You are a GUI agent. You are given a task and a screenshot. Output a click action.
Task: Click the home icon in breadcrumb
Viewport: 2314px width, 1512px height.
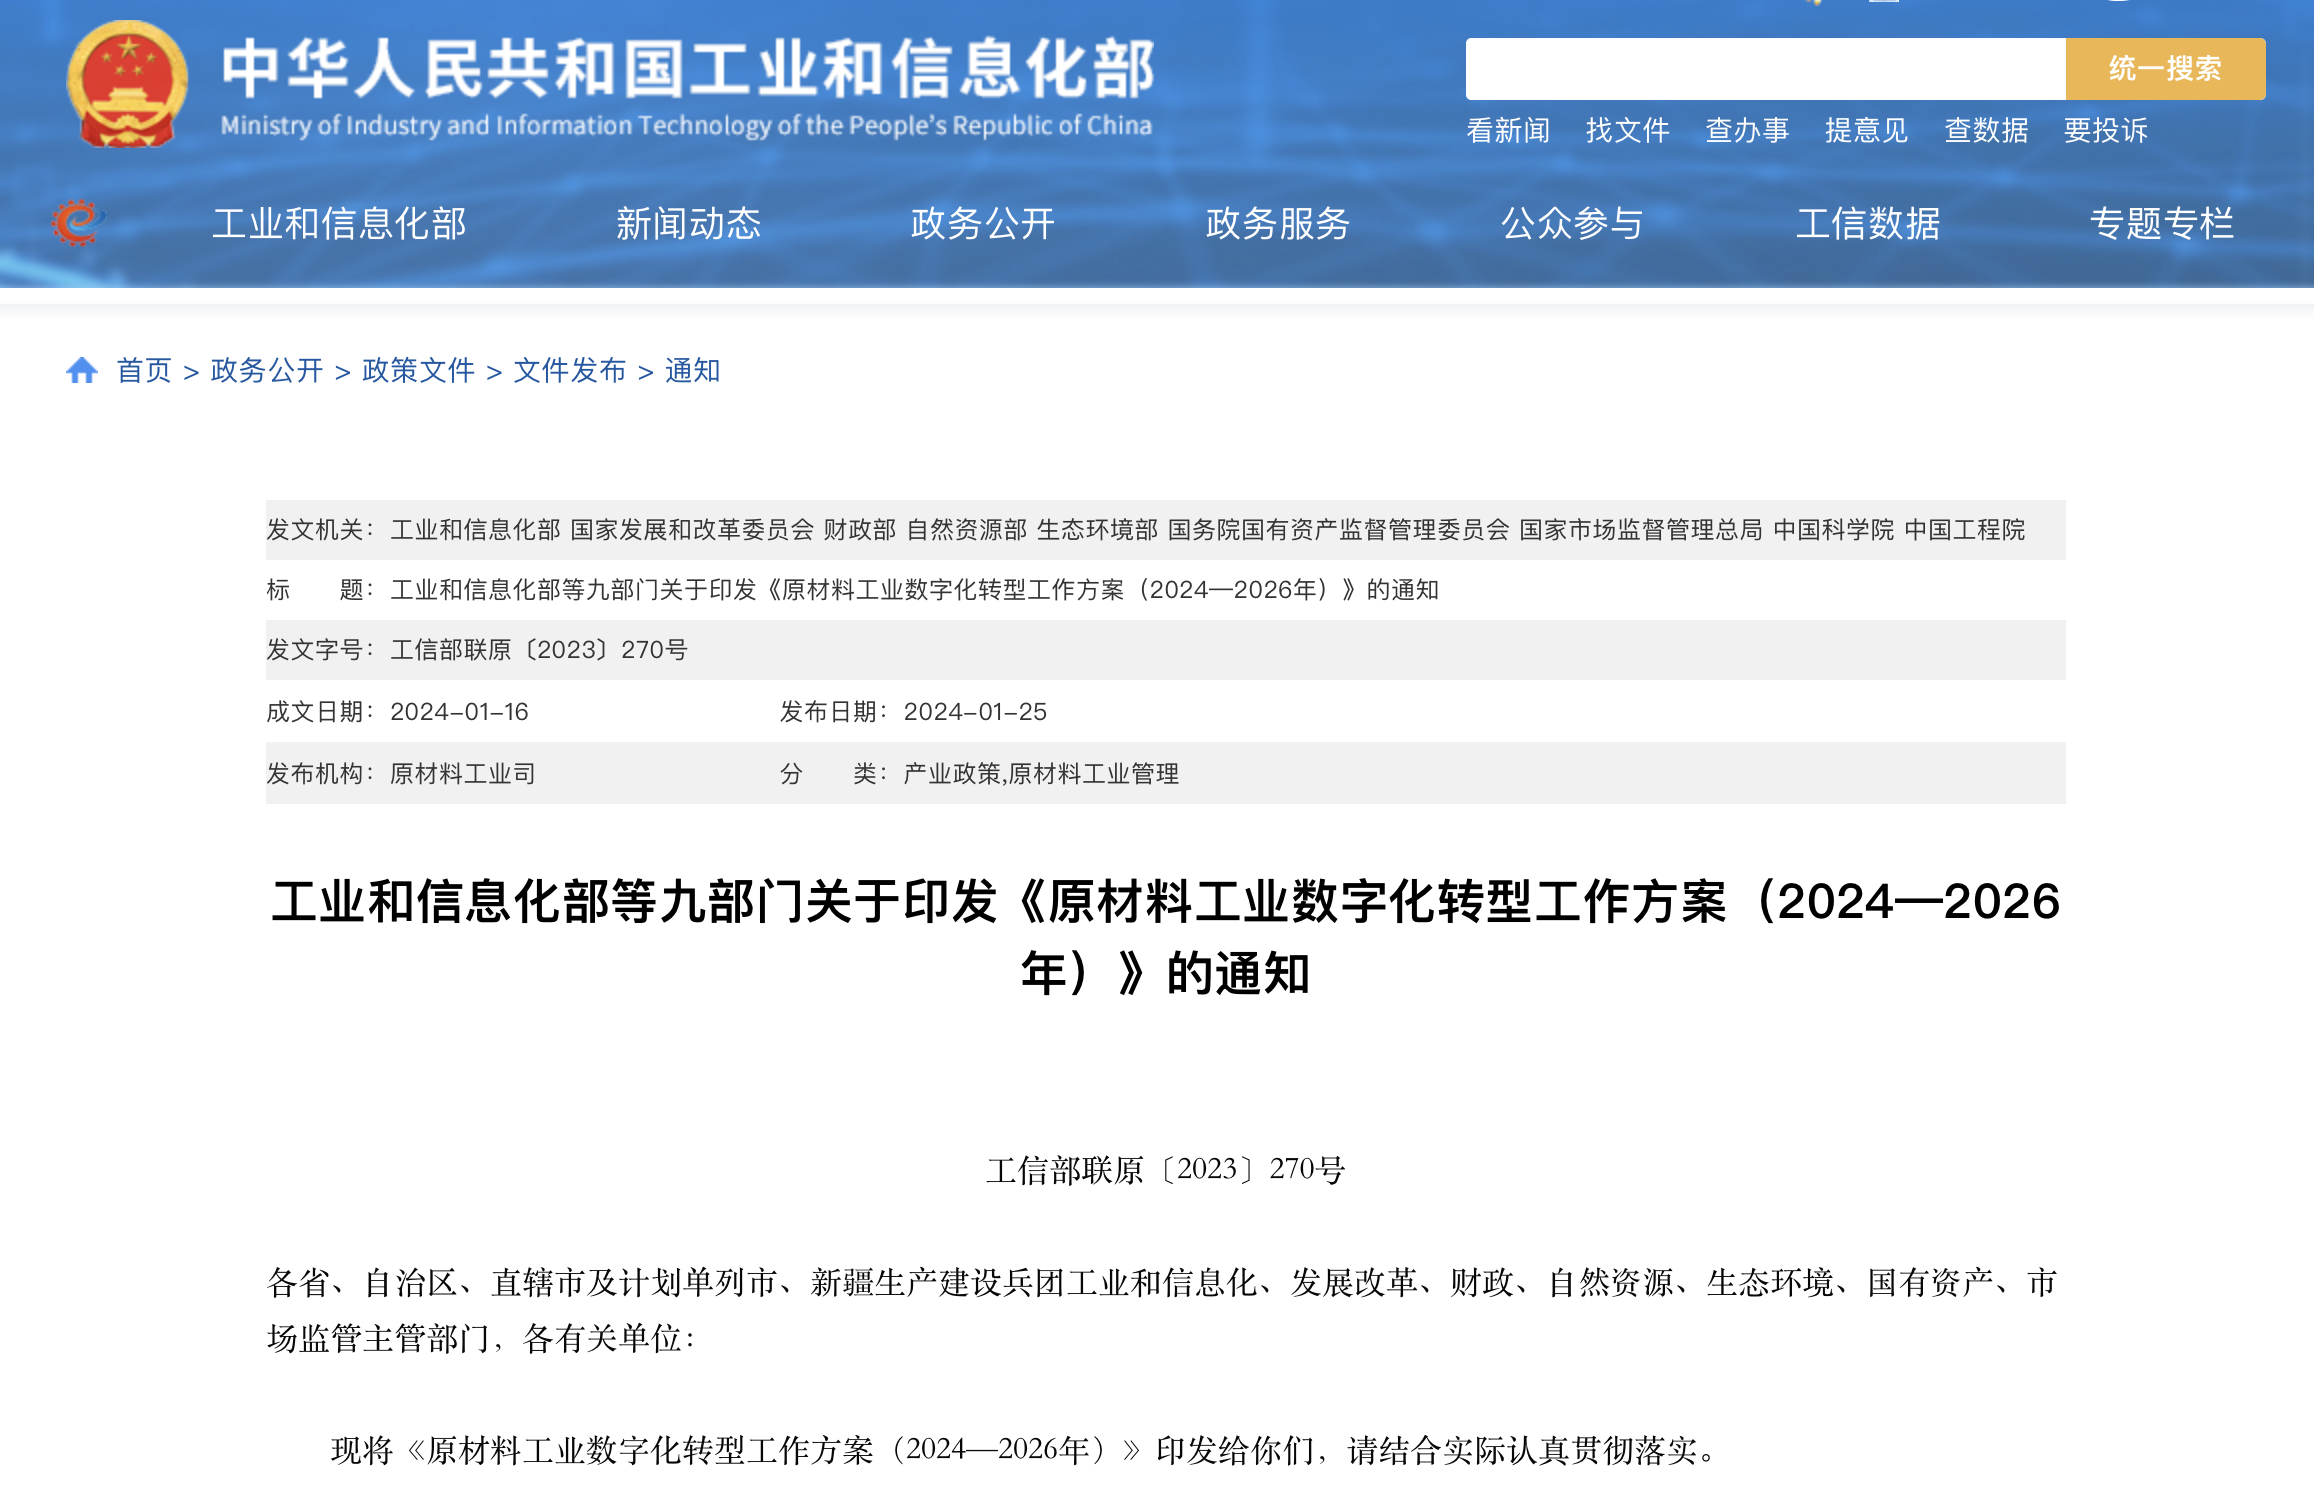[x=82, y=371]
